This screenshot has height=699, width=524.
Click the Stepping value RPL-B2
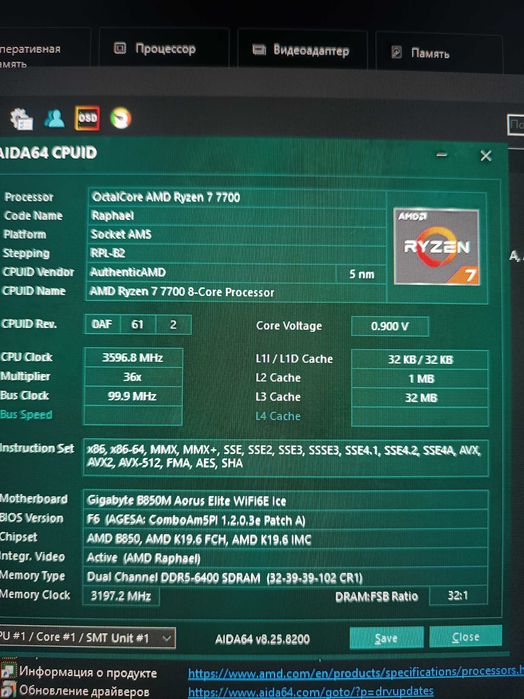(236, 253)
